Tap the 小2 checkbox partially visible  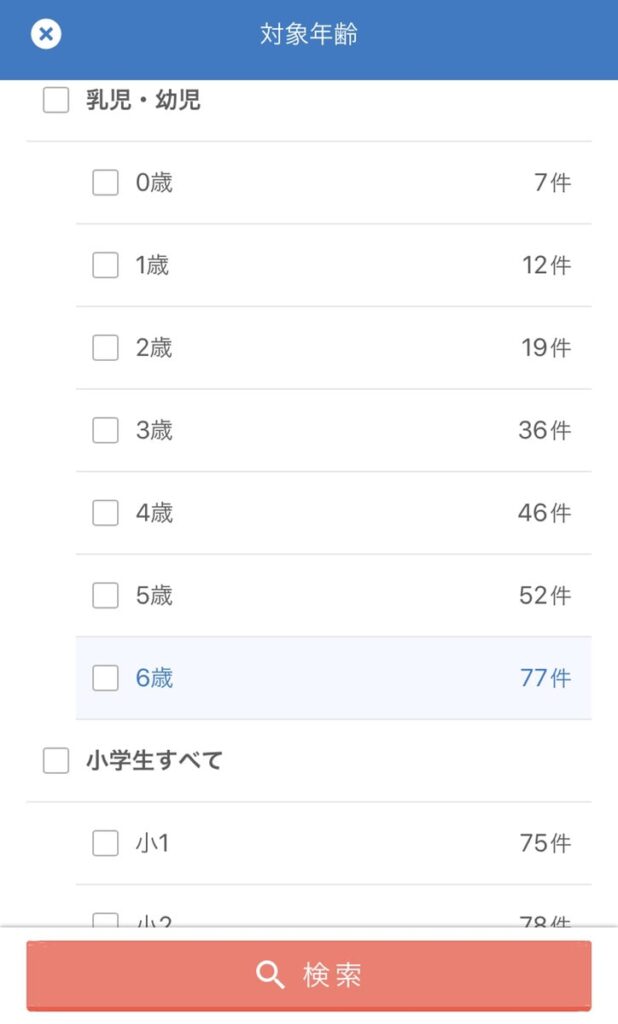(105, 920)
